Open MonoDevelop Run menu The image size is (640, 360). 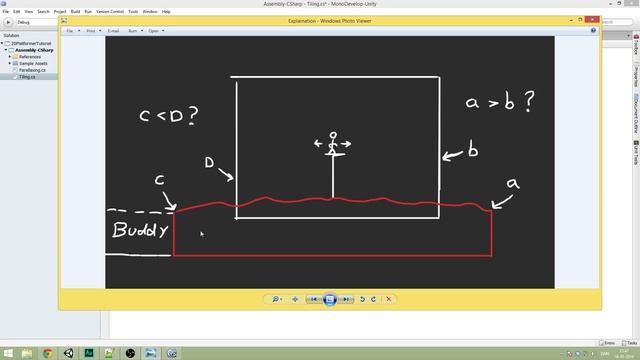click(x=88, y=11)
